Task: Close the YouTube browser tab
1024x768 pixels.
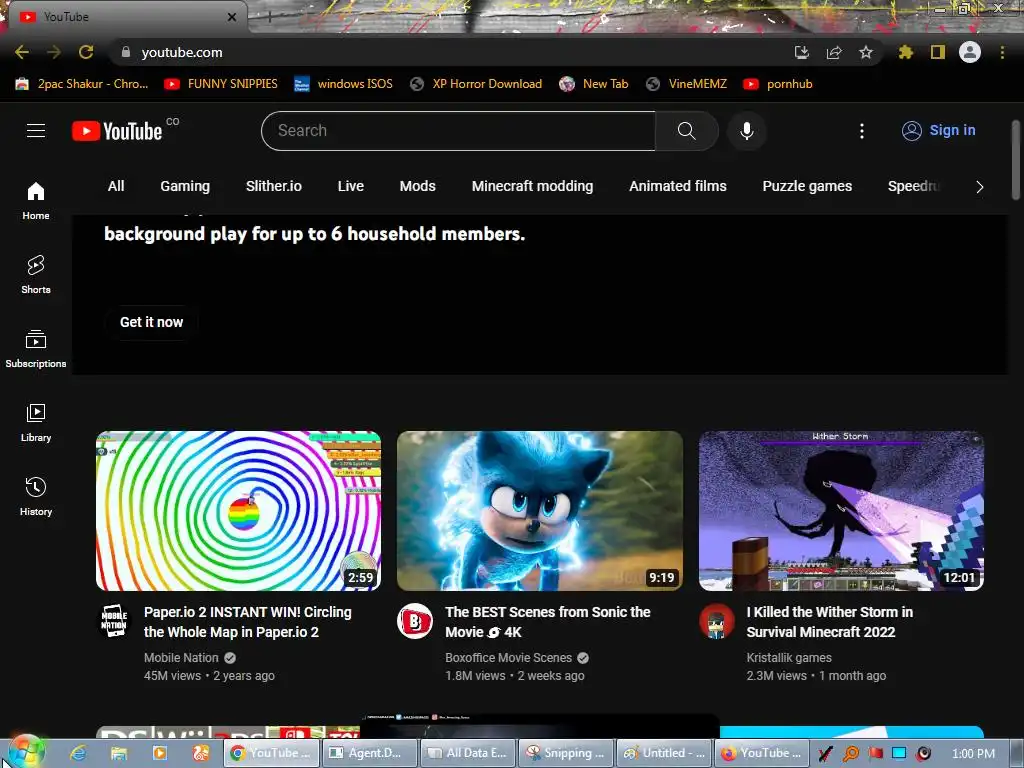Action: pyautogui.click(x=232, y=17)
